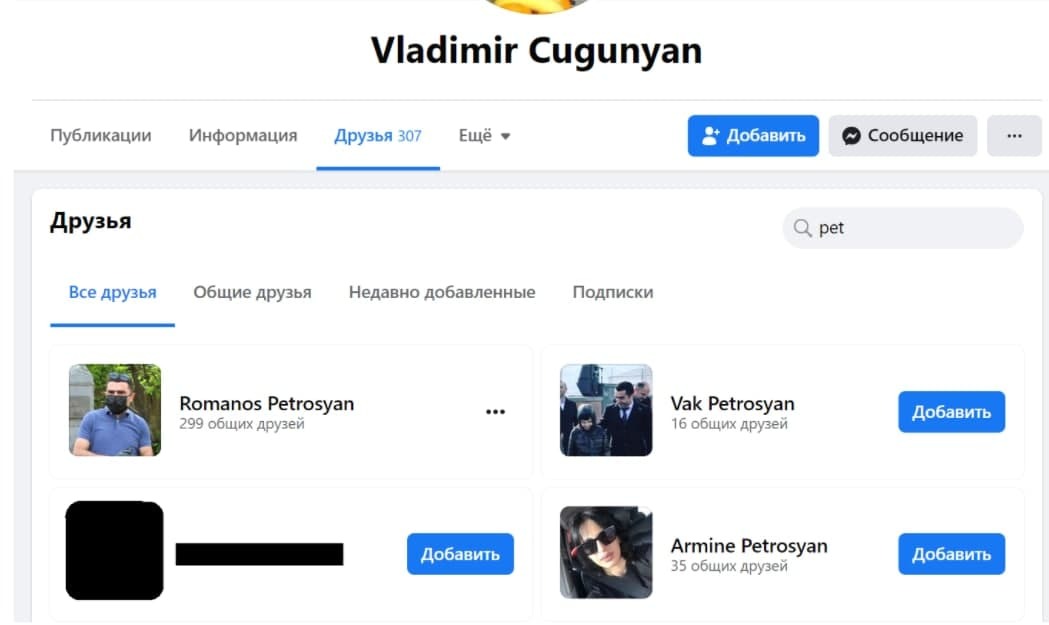Add Armine Petrosyan as friend

tap(951, 554)
